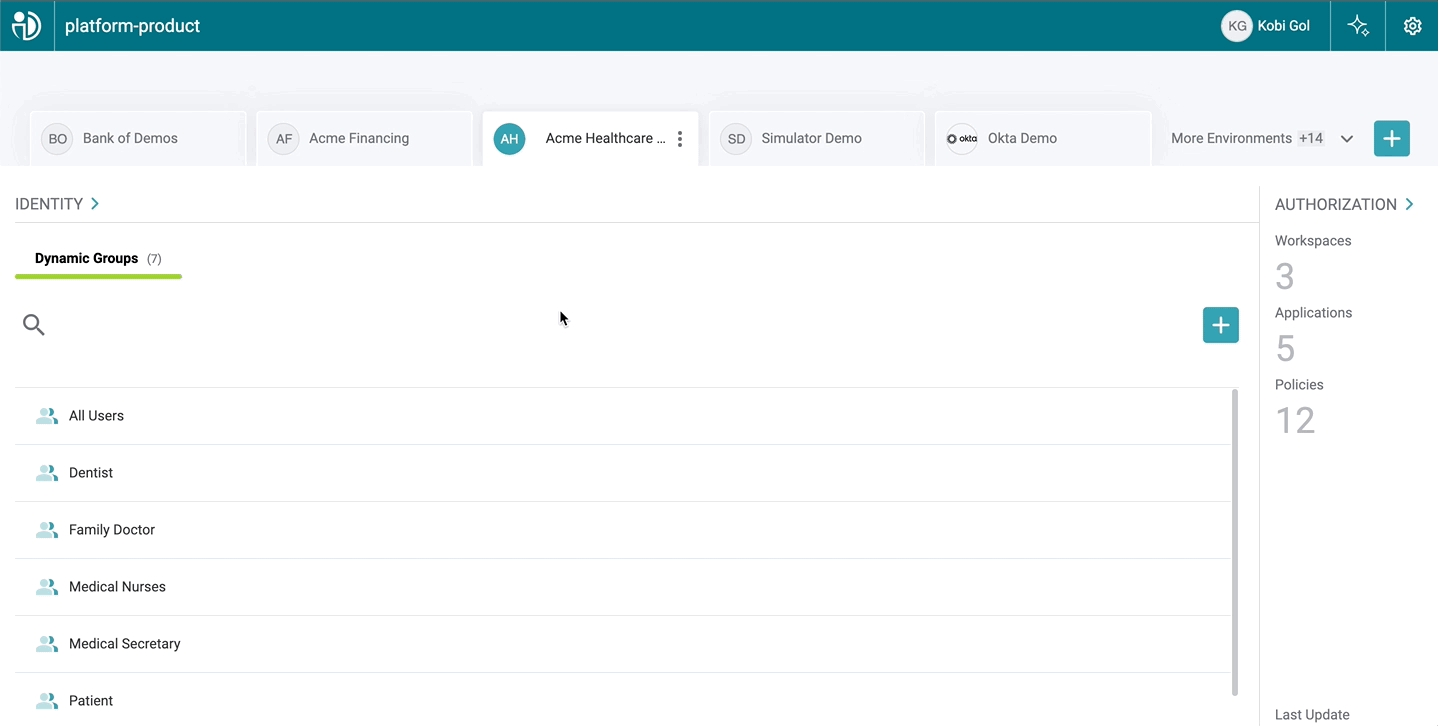Click the group icon beside Dentist
The width and height of the screenshot is (1438, 726).
click(x=47, y=473)
